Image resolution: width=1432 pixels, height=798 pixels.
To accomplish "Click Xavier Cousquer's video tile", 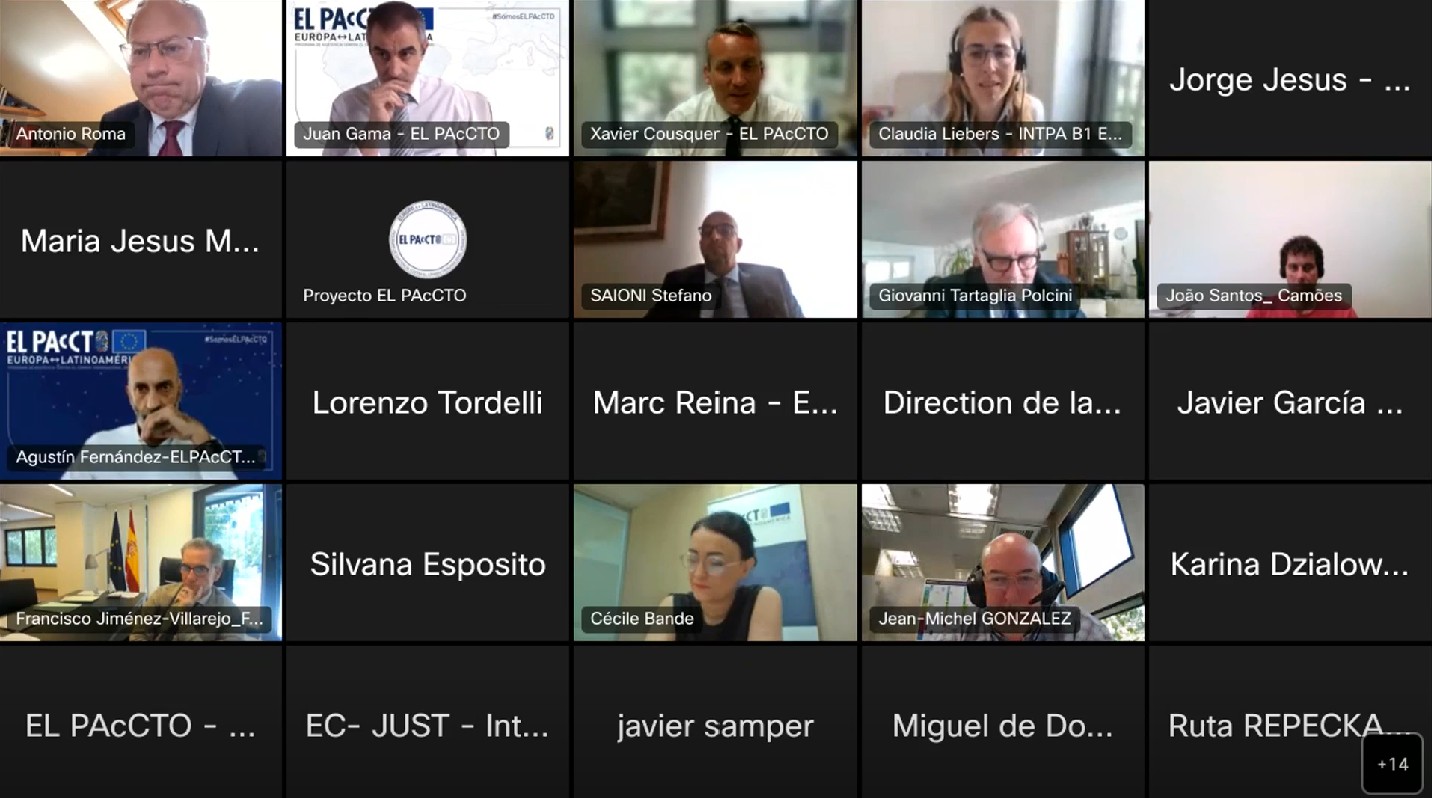I will point(715,78).
